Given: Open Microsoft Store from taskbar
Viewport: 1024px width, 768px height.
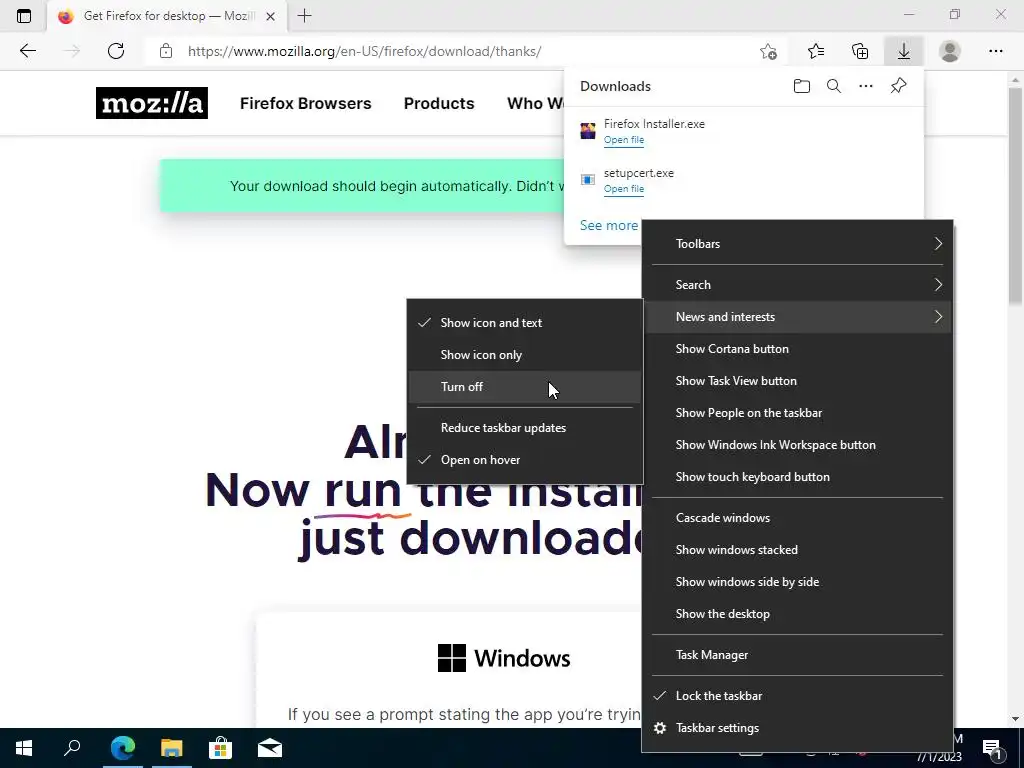Looking at the screenshot, I should coord(221,748).
